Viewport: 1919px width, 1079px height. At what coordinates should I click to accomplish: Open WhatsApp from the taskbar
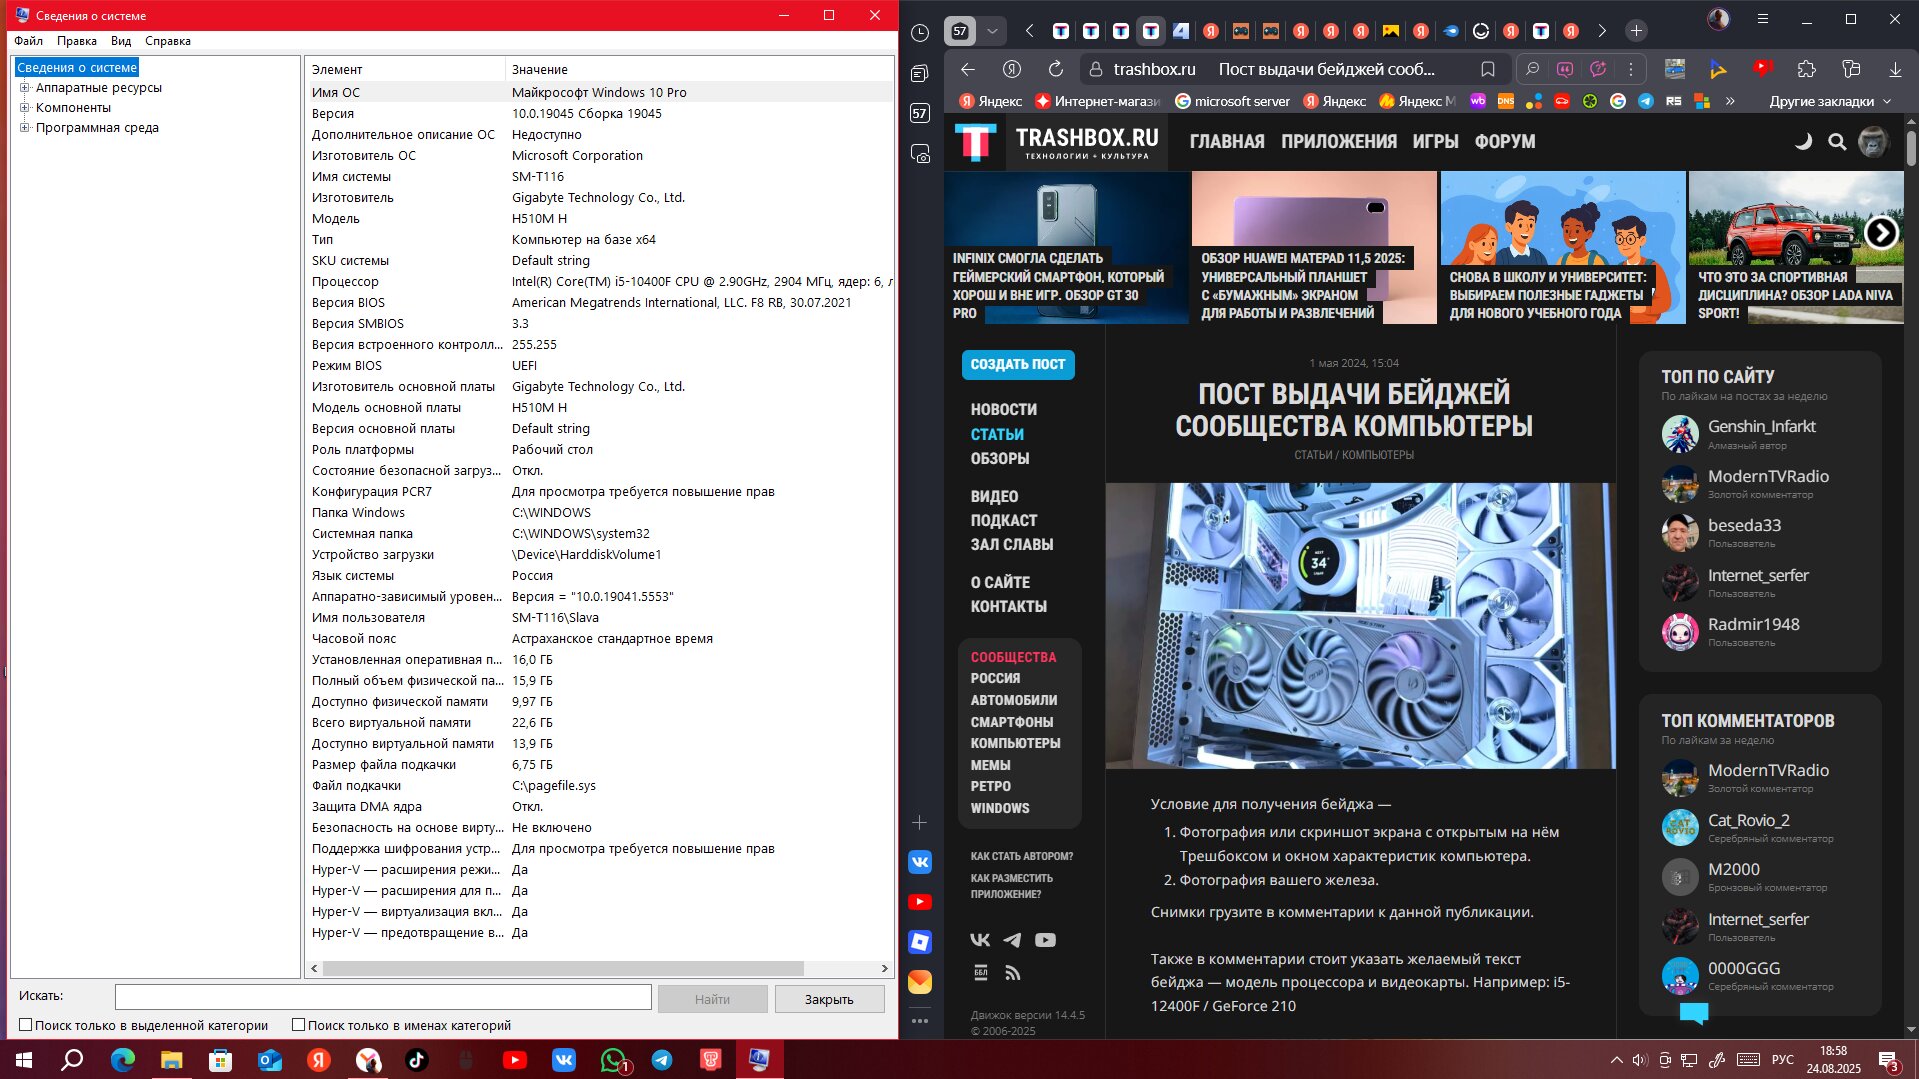613,1060
